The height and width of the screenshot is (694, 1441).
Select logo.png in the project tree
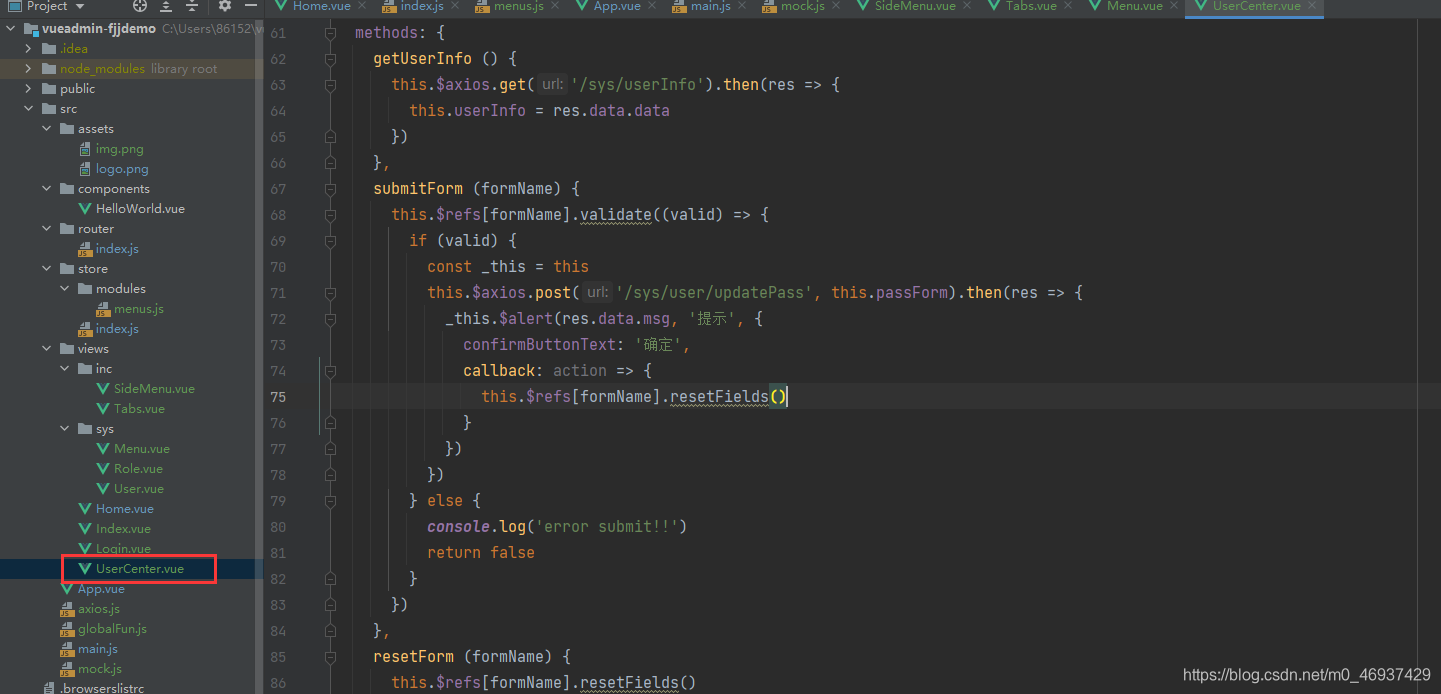(x=122, y=169)
